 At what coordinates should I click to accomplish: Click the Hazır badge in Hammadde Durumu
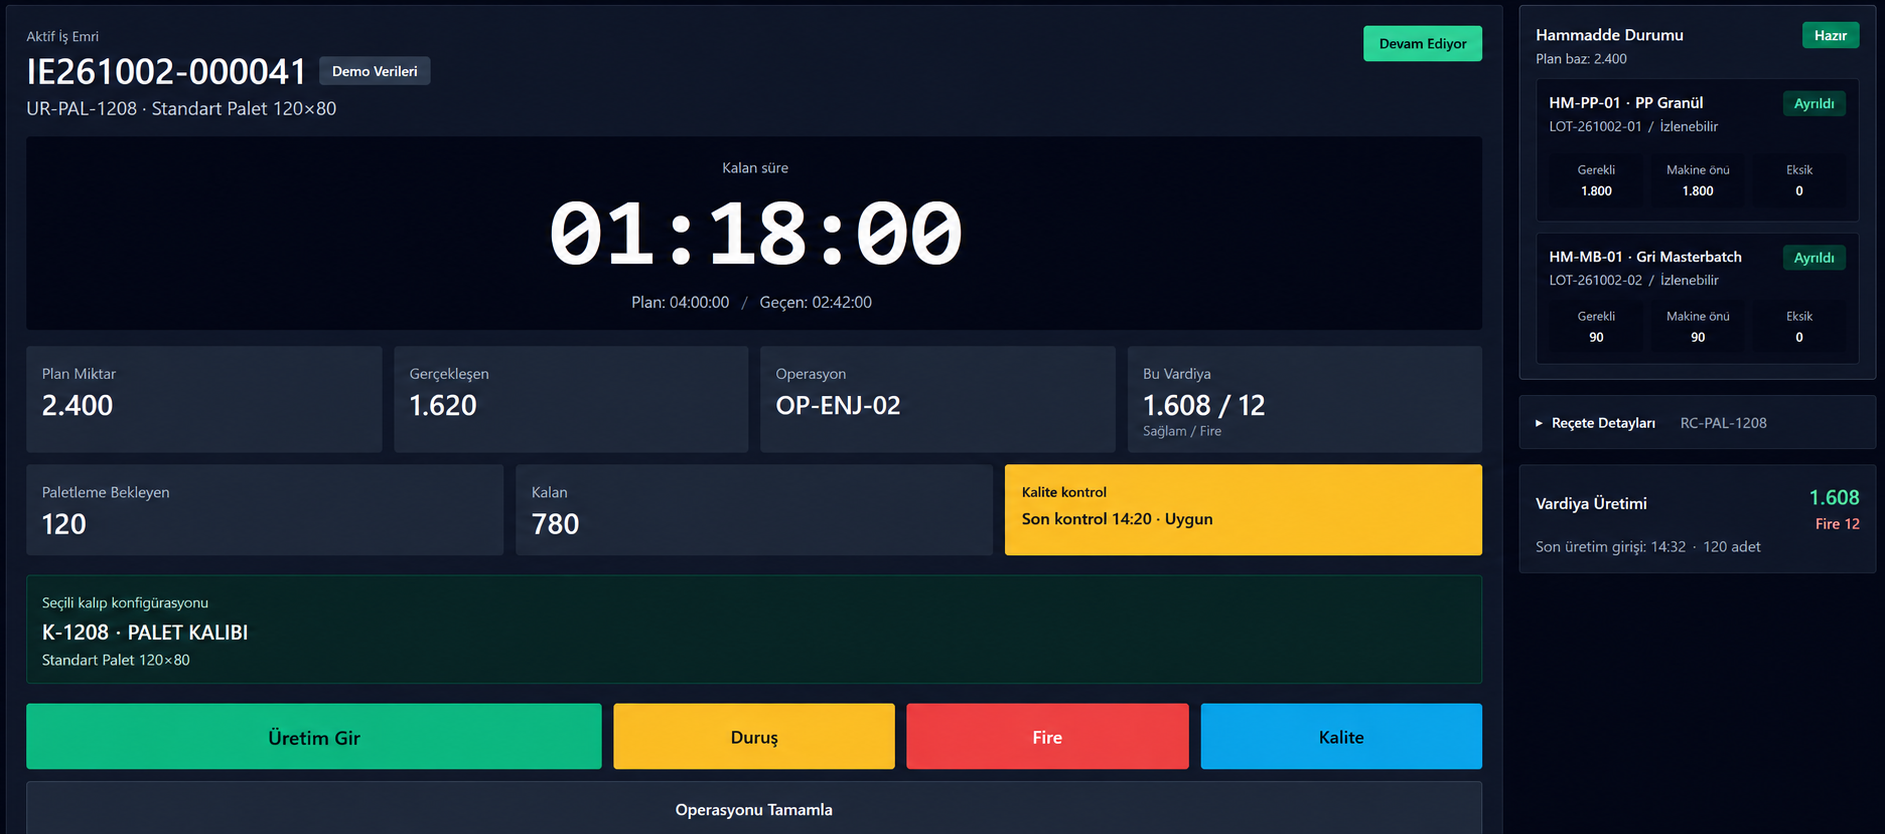tap(1830, 35)
